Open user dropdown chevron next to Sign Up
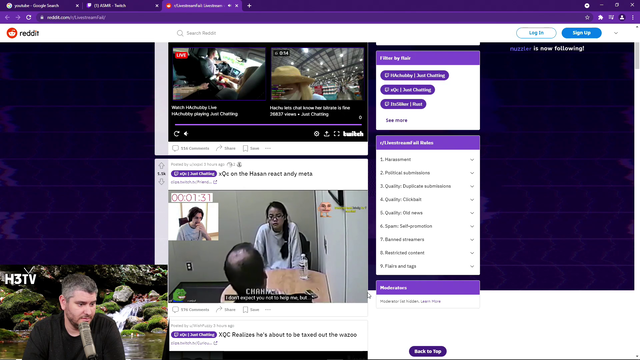The width and height of the screenshot is (640, 360). click(x=616, y=33)
